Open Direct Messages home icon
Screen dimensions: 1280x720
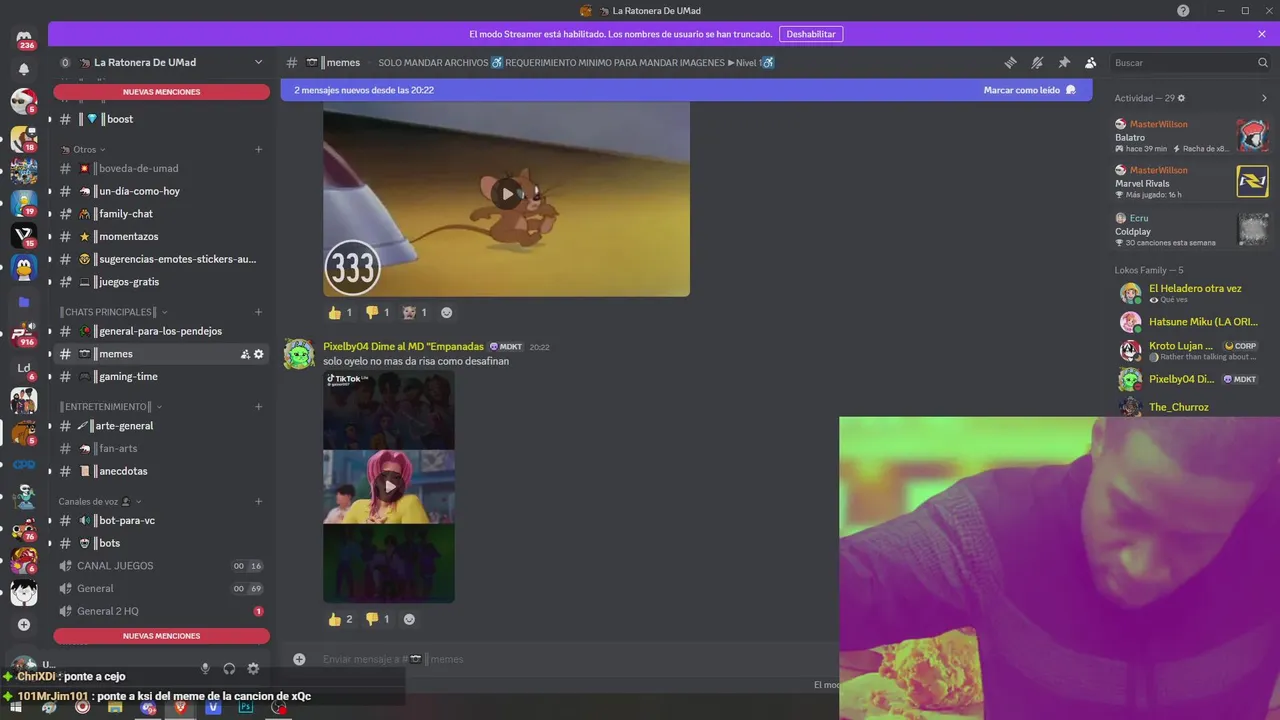pos(24,41)
